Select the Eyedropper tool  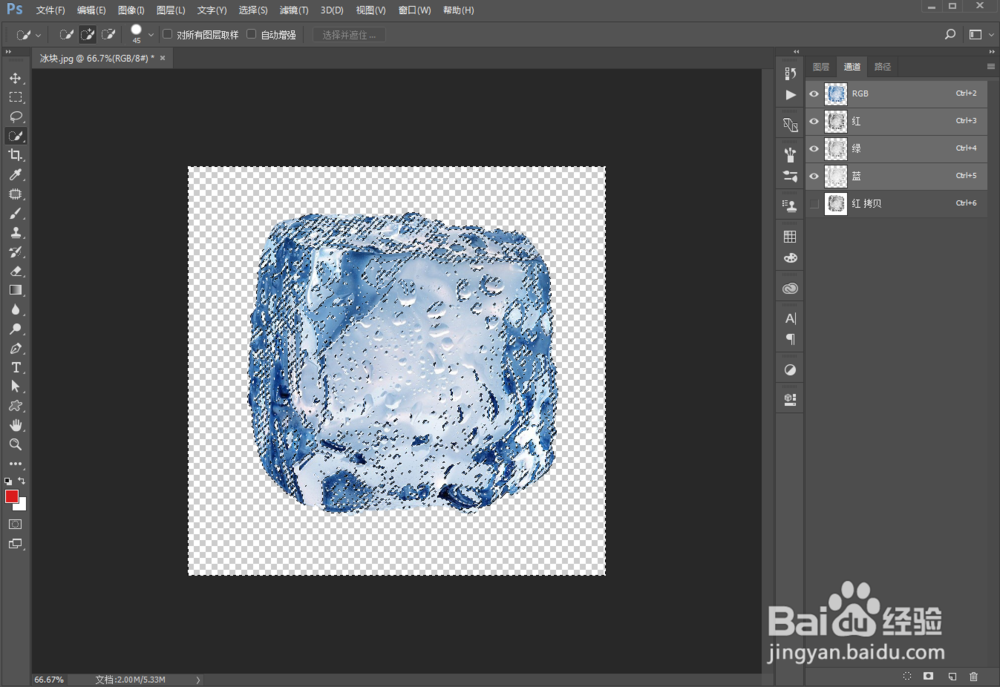click(x=15, y=174)
